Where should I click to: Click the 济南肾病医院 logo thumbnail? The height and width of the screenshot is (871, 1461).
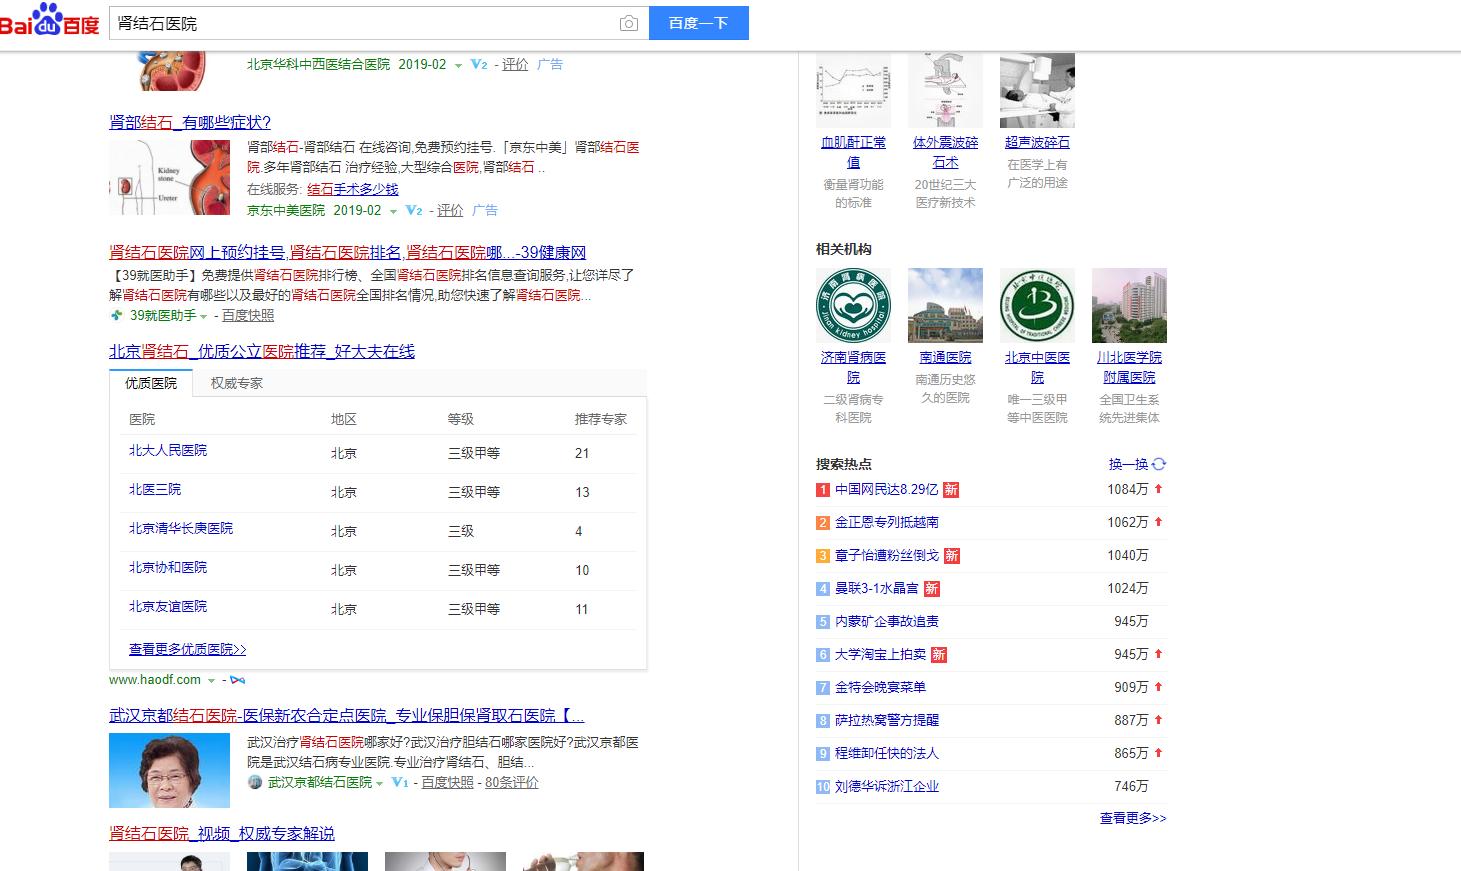pyautogui.click(x=852, y=305)
